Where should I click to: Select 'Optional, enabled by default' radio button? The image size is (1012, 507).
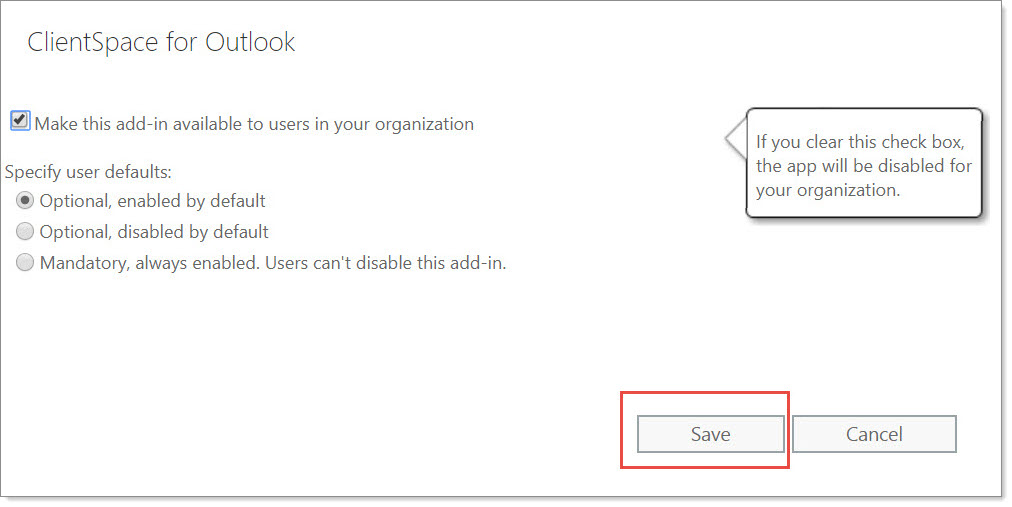click(25, 201)
